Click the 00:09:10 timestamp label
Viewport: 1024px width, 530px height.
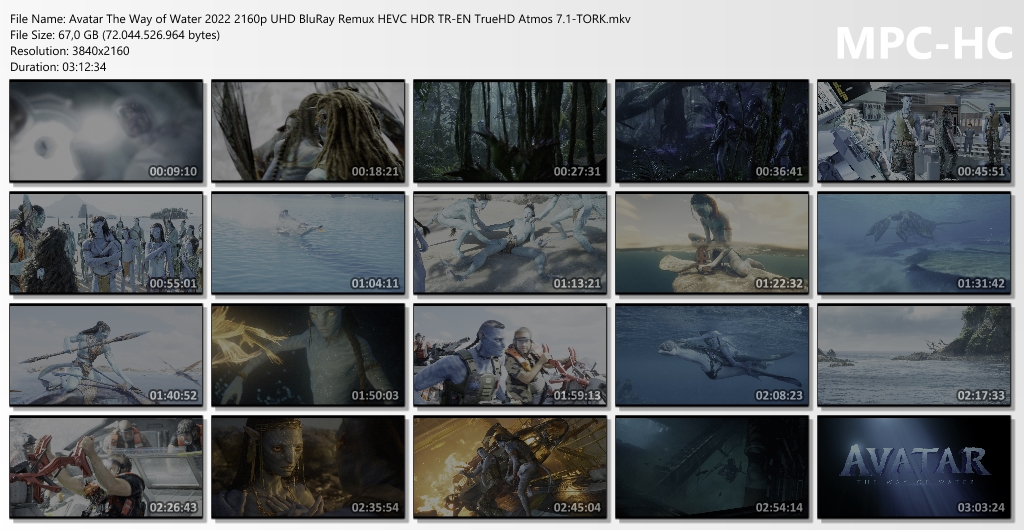coord(173,172)
